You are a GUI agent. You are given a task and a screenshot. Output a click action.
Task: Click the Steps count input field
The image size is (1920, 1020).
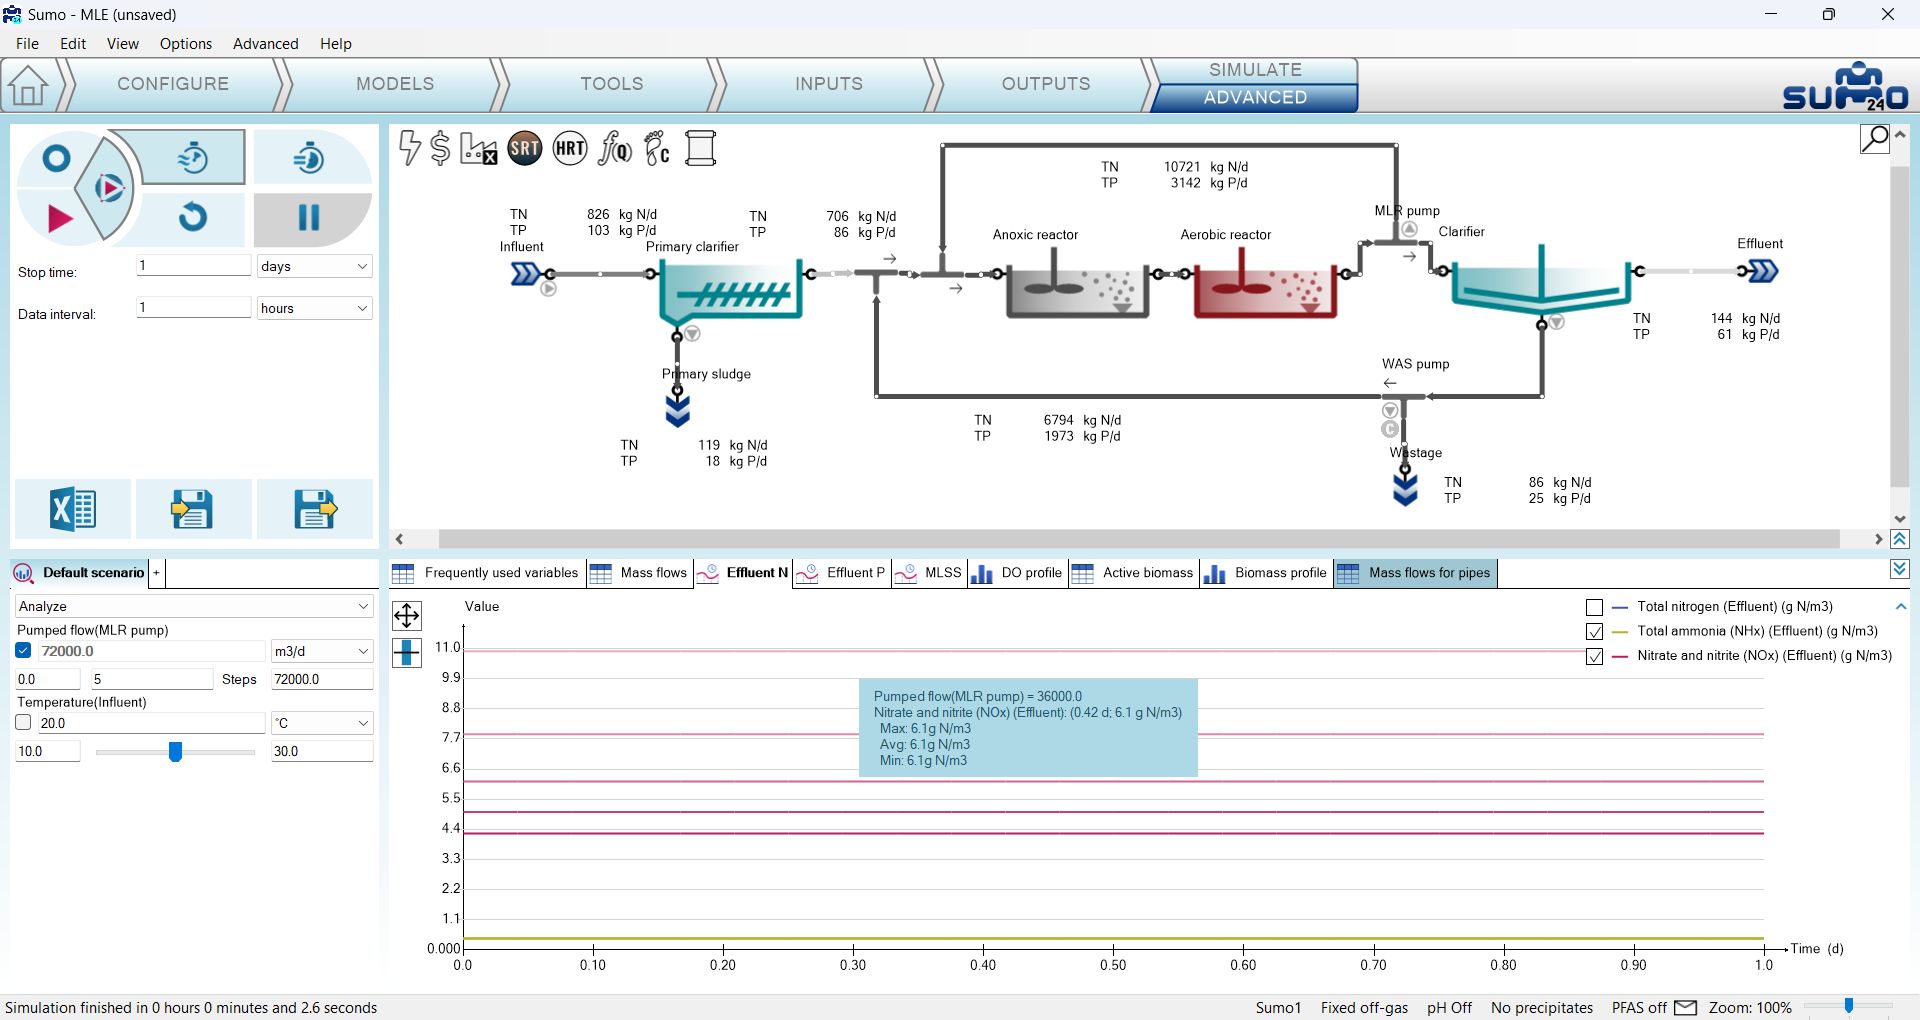coord(151,679)
